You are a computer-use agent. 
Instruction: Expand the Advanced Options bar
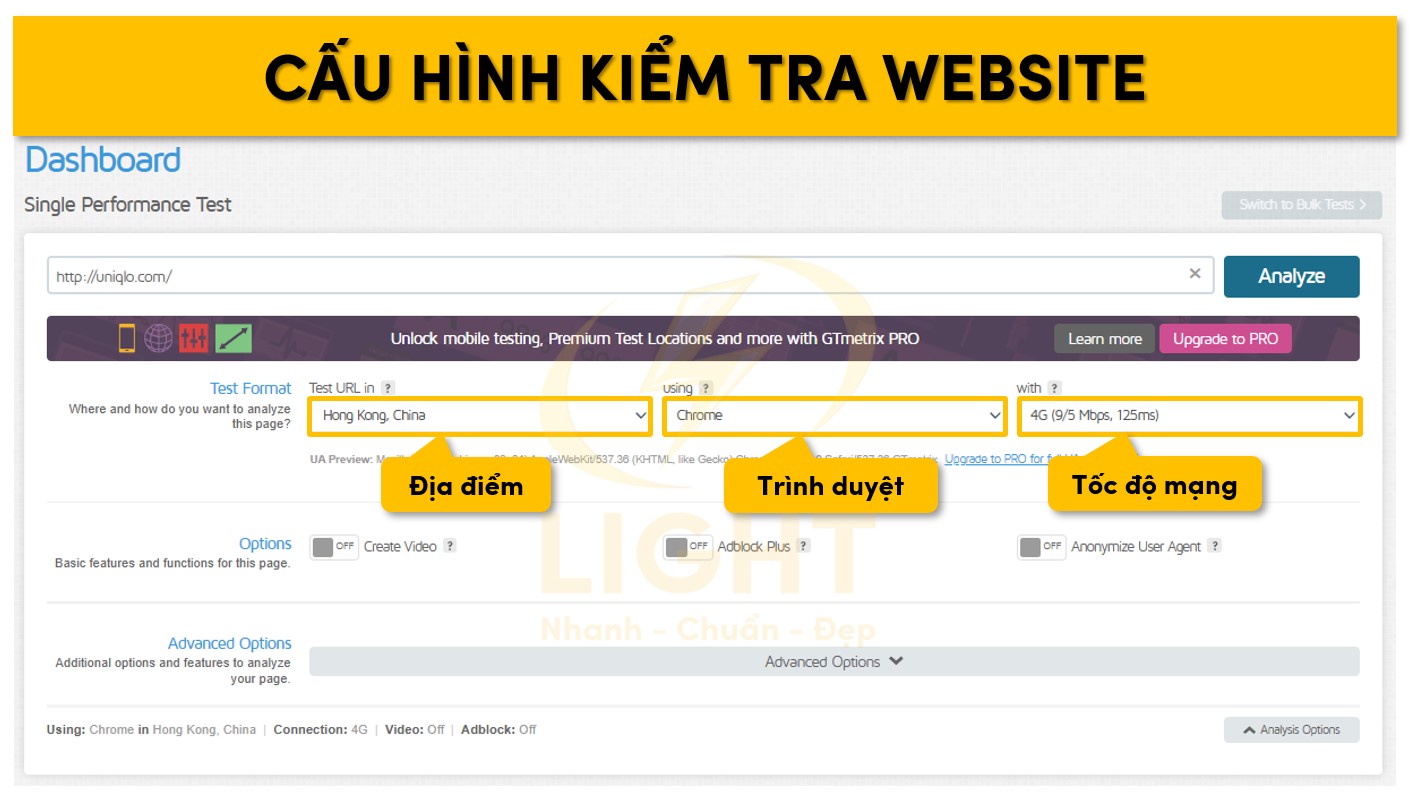[x=834, y=662]
